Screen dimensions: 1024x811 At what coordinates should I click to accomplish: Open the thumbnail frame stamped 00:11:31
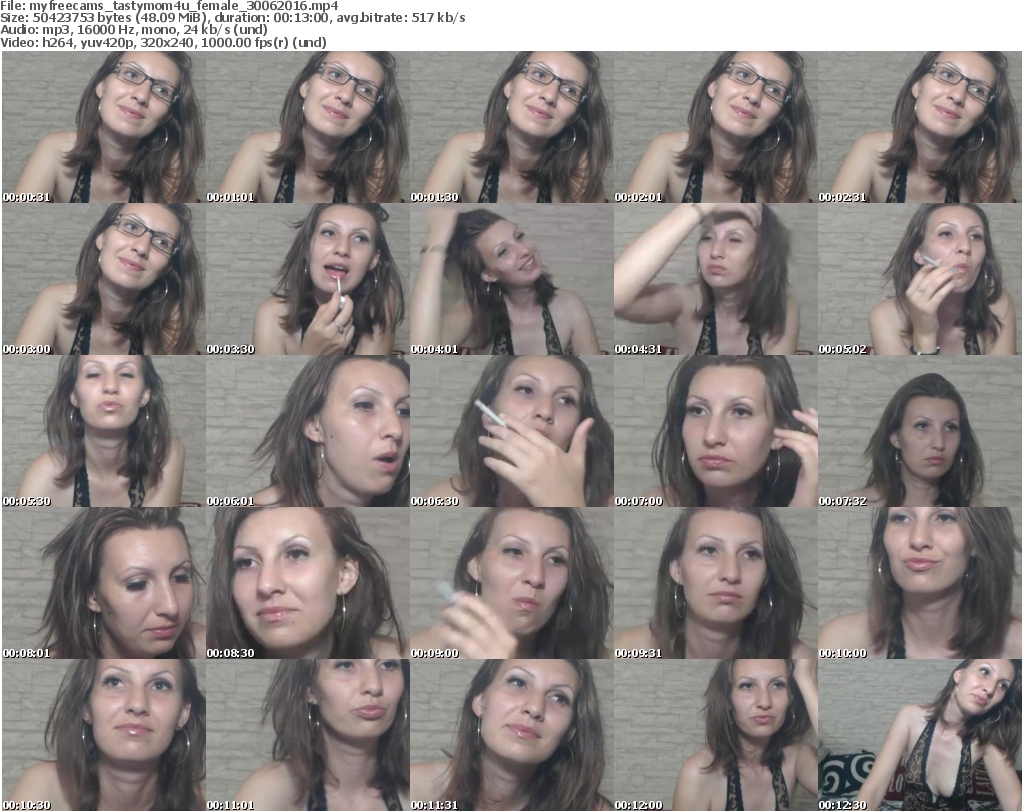click(x=511, y=735)
